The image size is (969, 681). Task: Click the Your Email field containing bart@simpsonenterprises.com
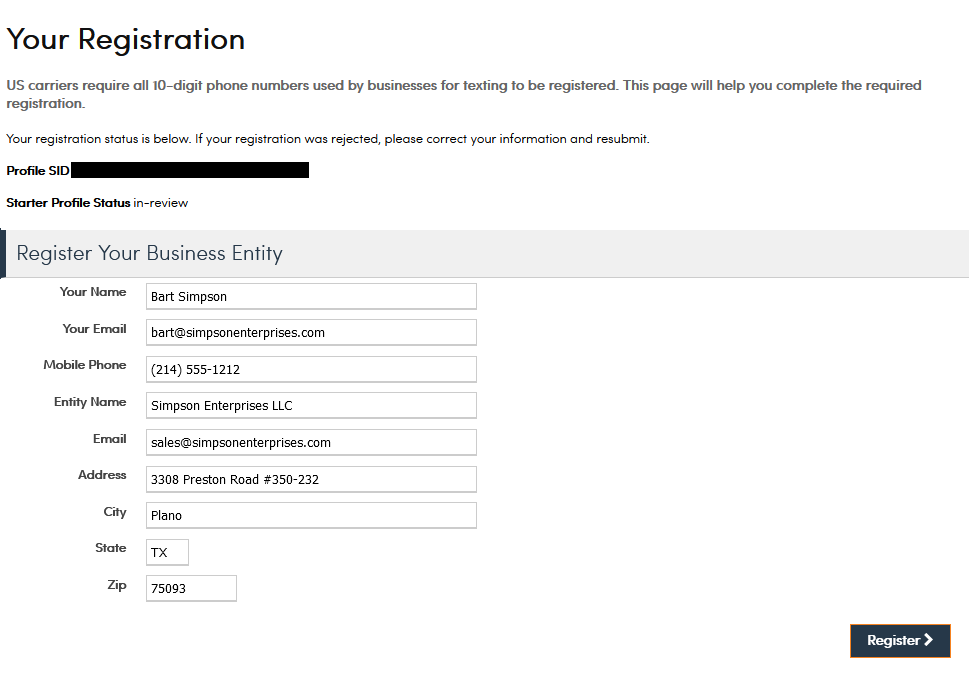[311, 332]
